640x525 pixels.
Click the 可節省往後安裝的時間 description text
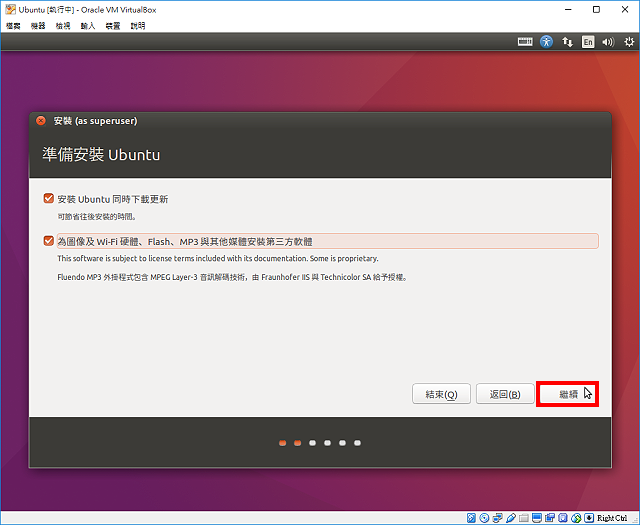[97, 217]
